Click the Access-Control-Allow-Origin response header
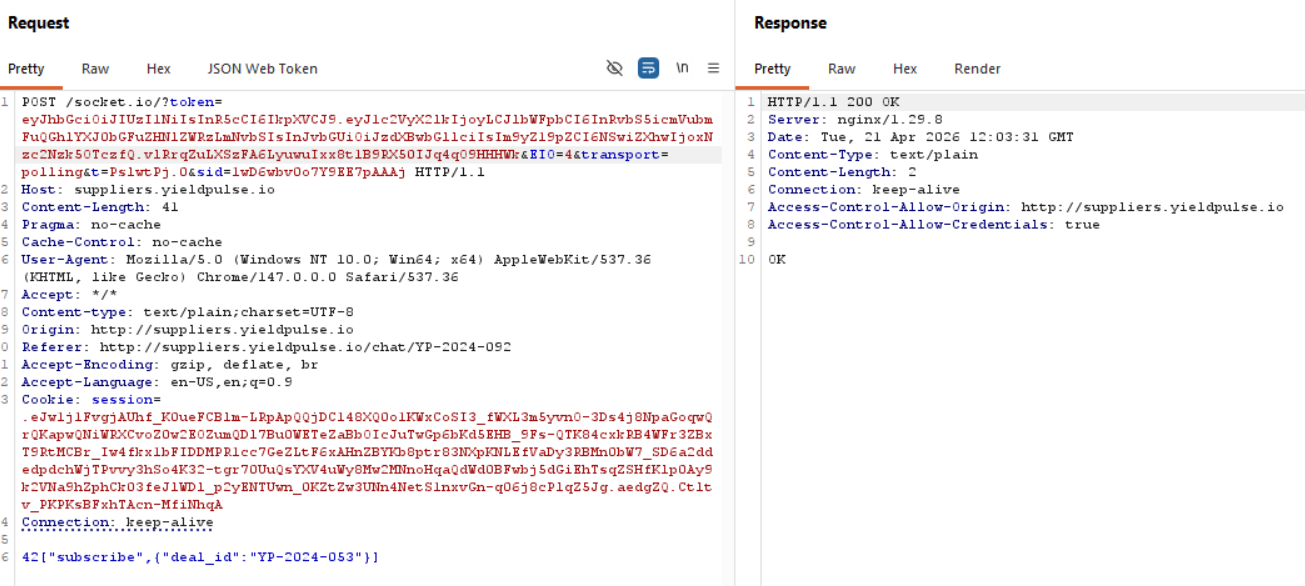This screenshot has height=586, width=1305. click(1025, 207)
